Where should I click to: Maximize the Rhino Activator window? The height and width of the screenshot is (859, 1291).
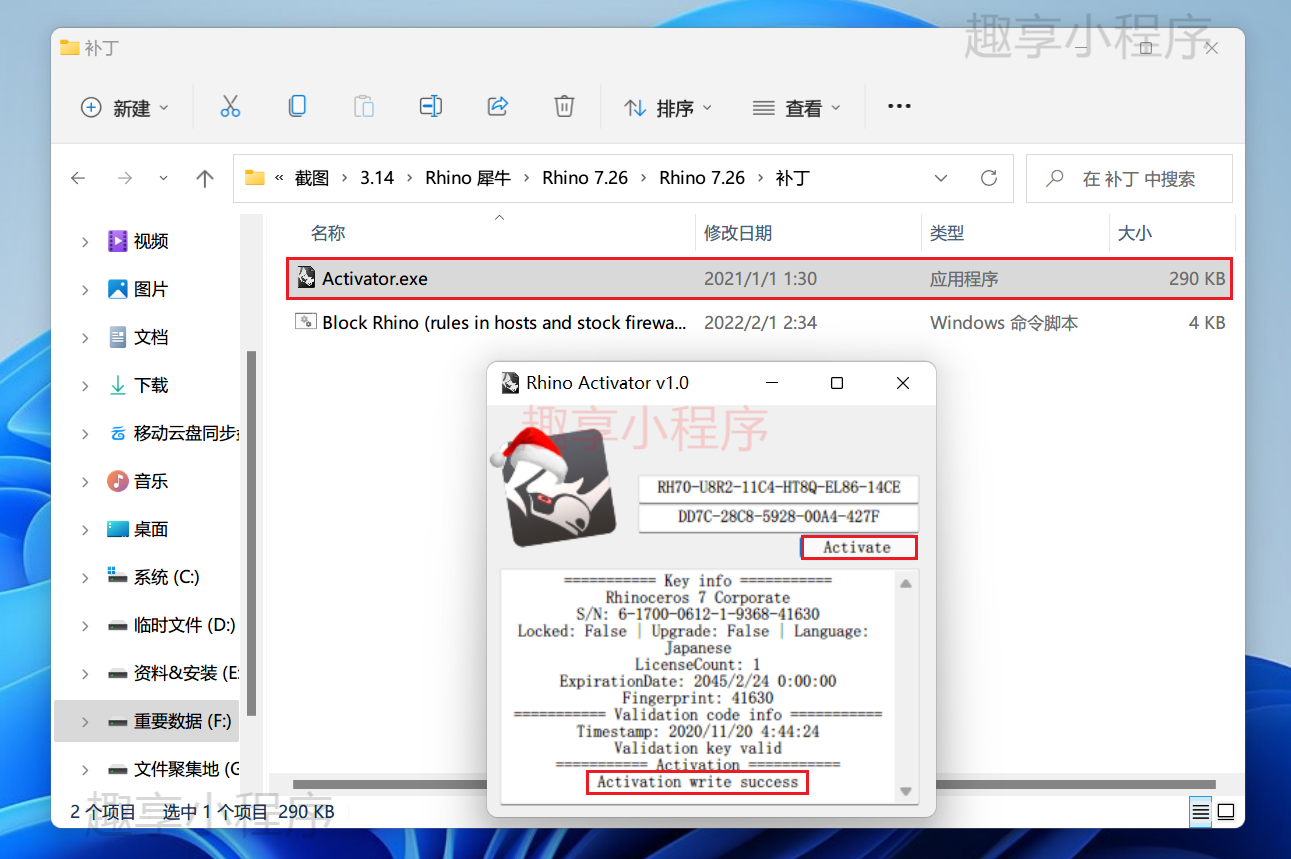pyautogui.click(x=837, y=383)
